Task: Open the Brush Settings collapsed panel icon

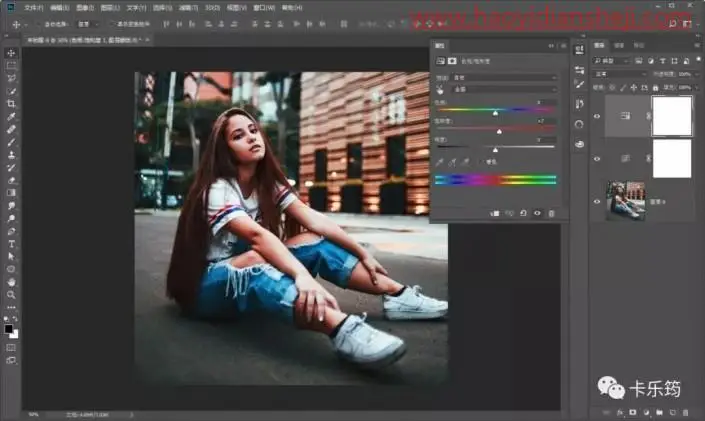Action: coord(579,84)
